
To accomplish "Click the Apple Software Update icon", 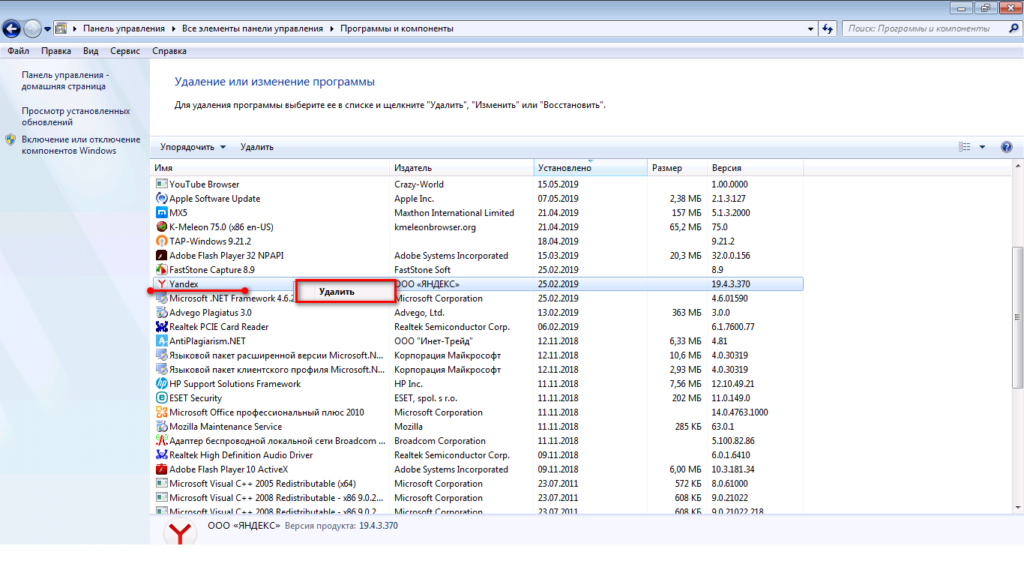I will [x=161, y=199].
